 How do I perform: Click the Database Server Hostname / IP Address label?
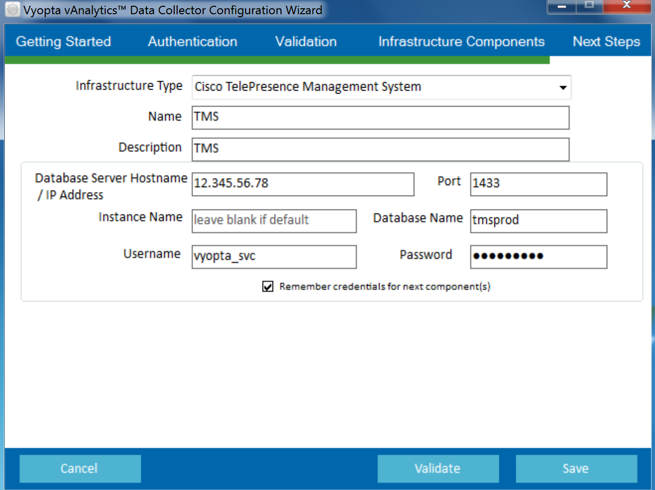pos(111,186)
